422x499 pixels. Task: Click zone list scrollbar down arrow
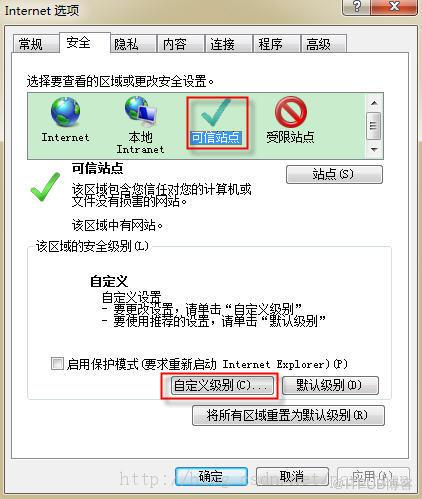click(374, 149)
